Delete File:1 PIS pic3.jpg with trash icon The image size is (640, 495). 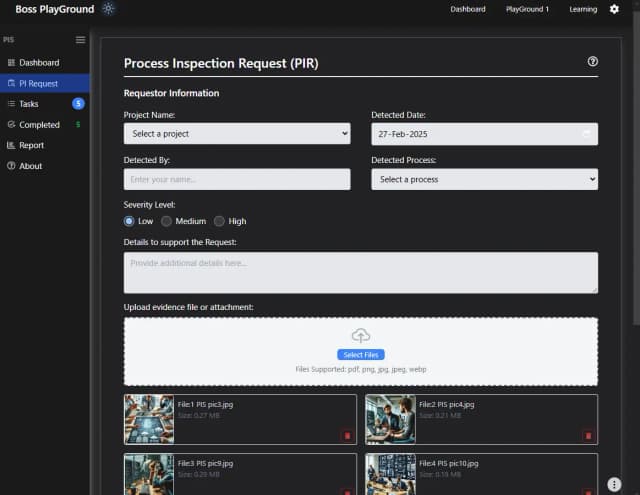coord(347,435)
